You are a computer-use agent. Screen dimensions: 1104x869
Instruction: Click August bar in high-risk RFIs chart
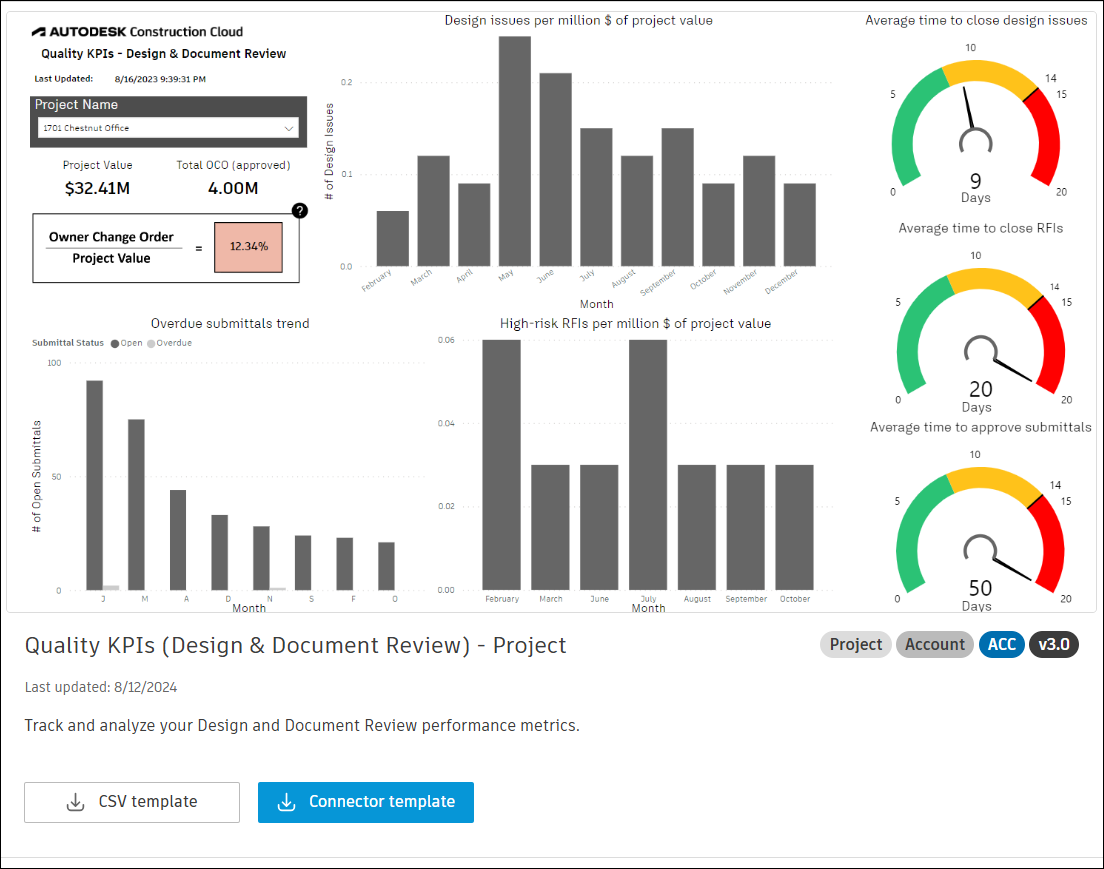(x=696, y=527)
